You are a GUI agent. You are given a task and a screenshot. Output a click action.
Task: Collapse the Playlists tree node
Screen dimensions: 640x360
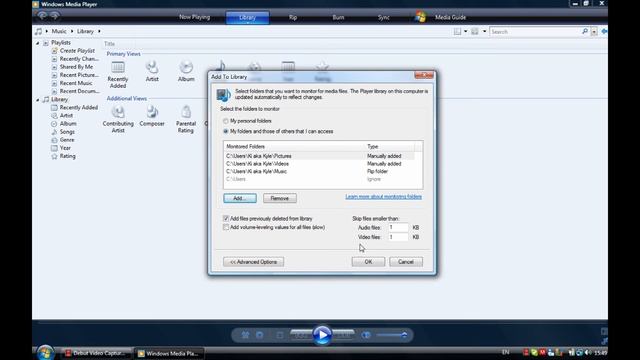click(38, 43)
